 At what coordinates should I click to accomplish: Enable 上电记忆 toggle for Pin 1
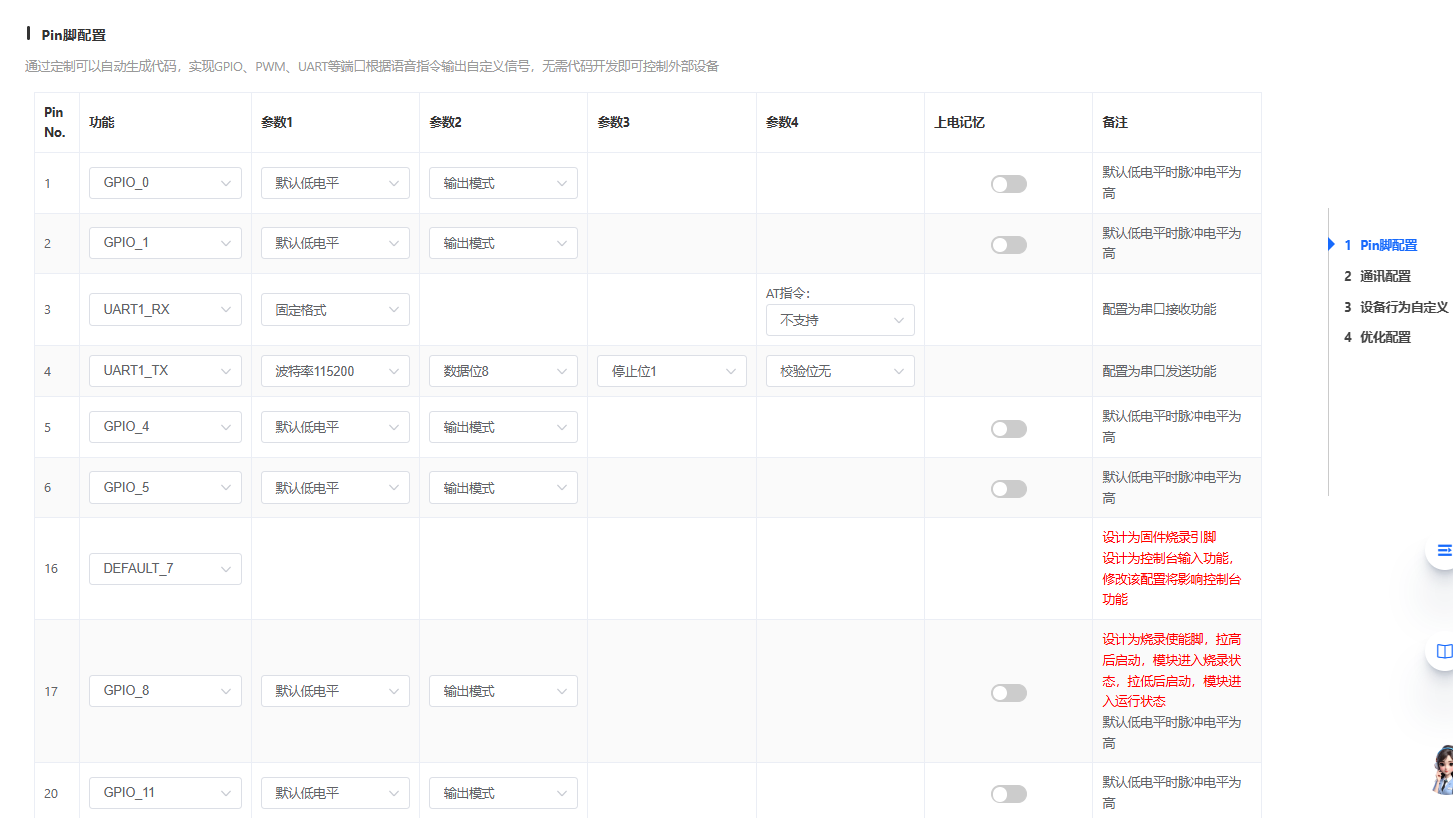point(1008,184)
